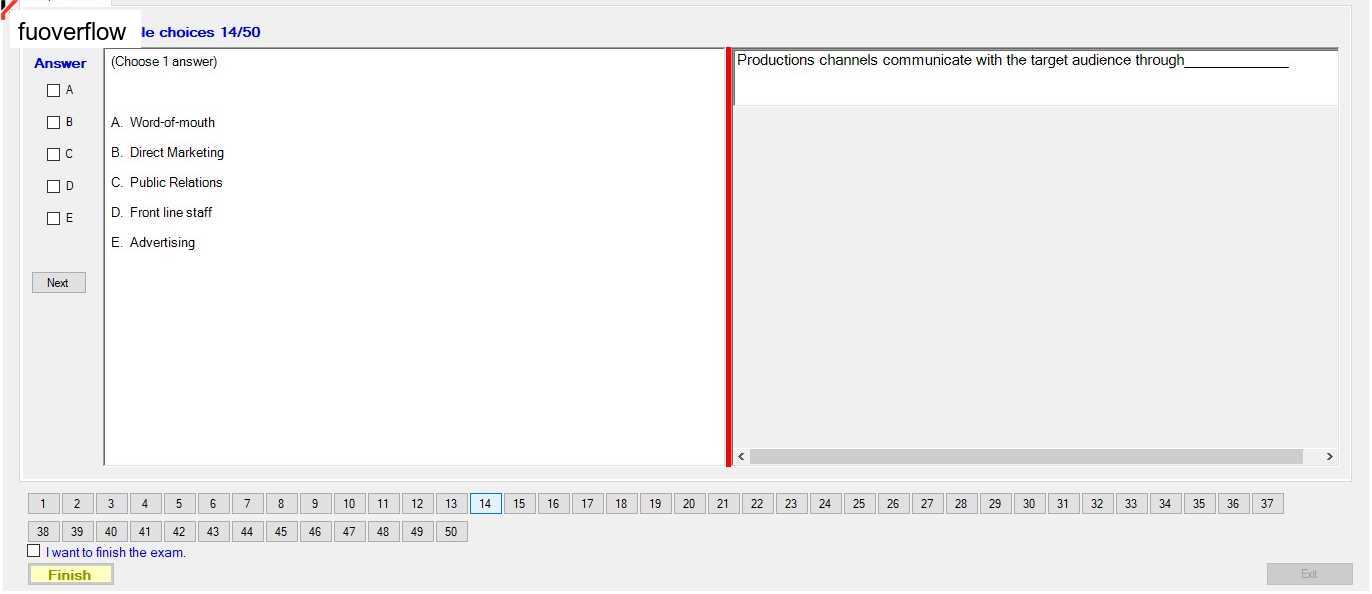
Task: Click answer text 'Direct Marketing'
Action: pyautogui.click(x=177, y=153)
